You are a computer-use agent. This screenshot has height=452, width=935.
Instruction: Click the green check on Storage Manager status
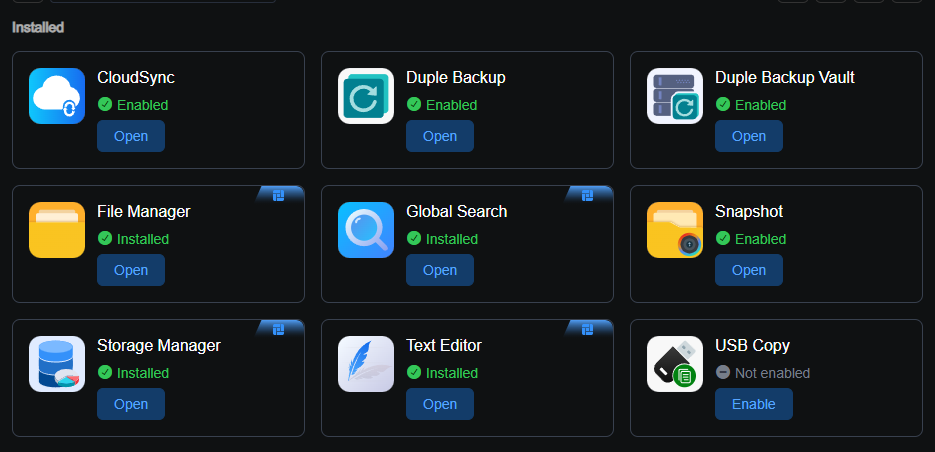point(105,373)
